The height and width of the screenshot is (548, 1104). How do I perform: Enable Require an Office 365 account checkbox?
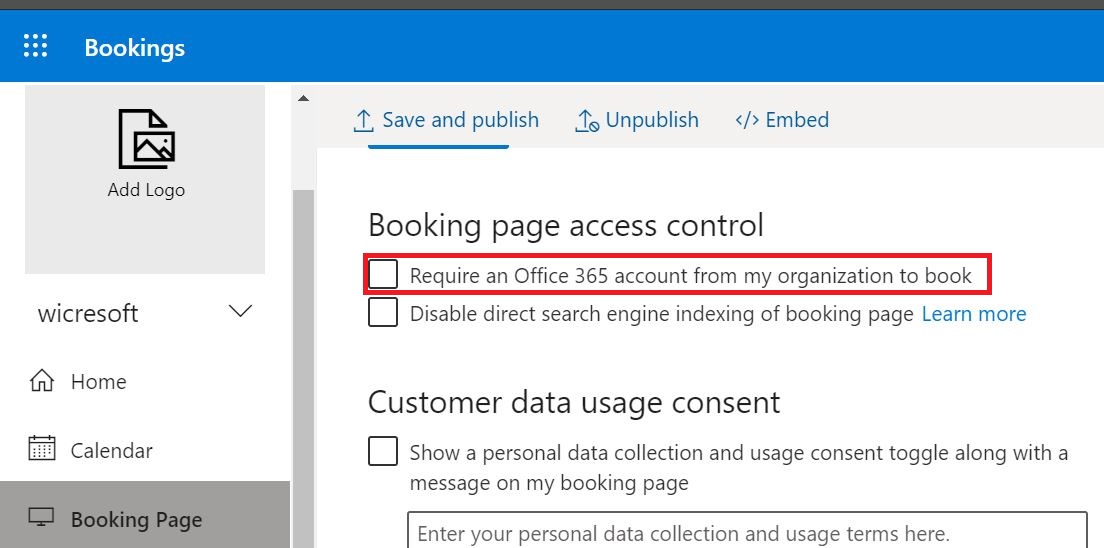tap(383, 274)
